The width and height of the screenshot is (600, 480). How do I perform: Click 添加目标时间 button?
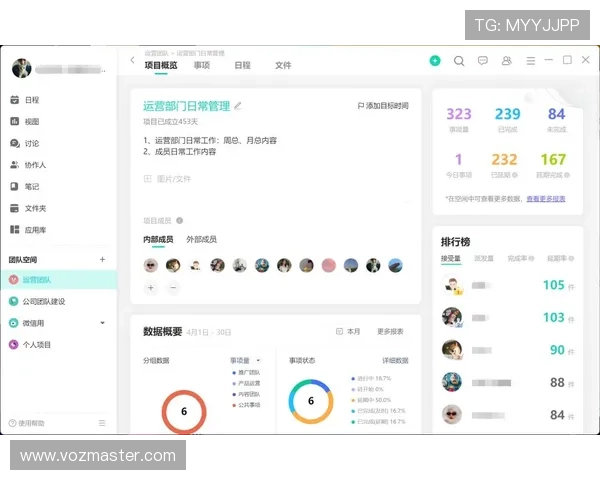(x=383, y=106)
